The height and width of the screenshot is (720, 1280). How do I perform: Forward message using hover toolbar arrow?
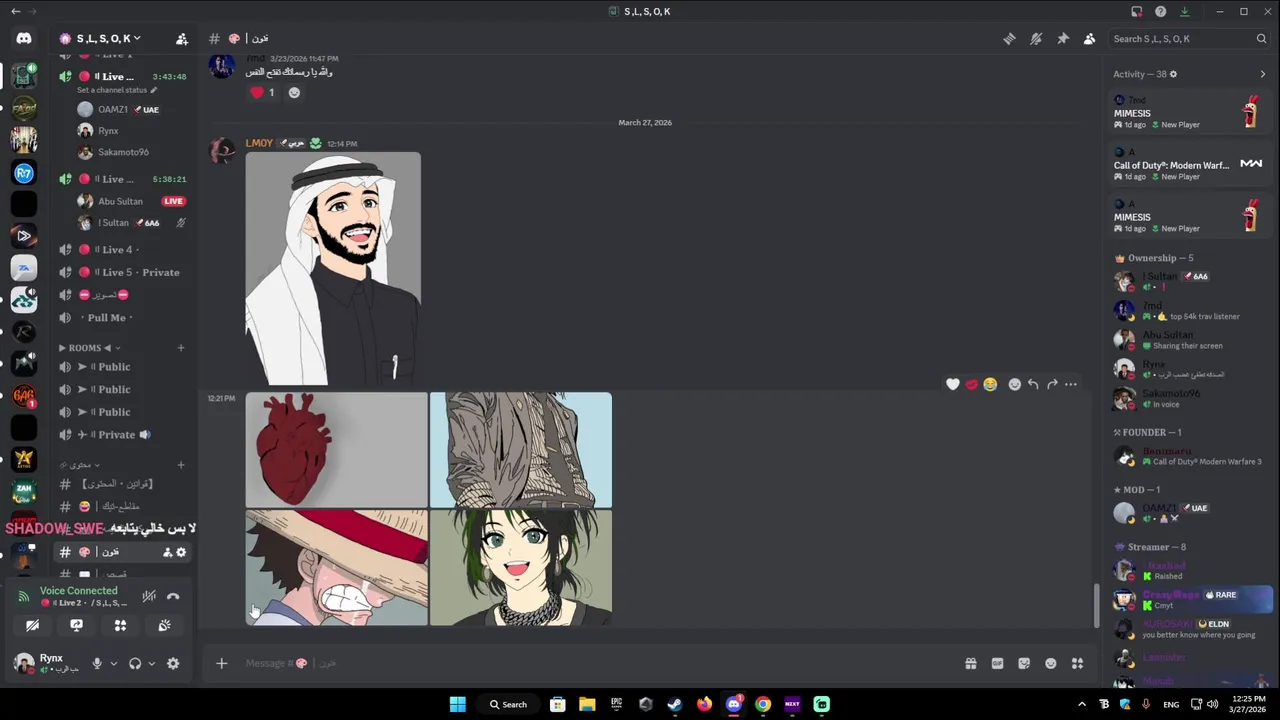click(x=1052, y=384)
